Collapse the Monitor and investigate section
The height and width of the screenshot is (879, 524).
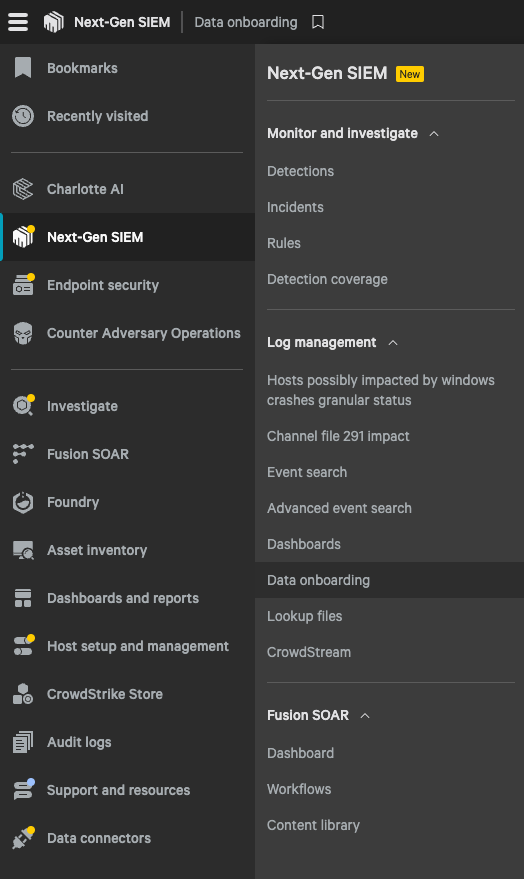click(x=434, y=133)
